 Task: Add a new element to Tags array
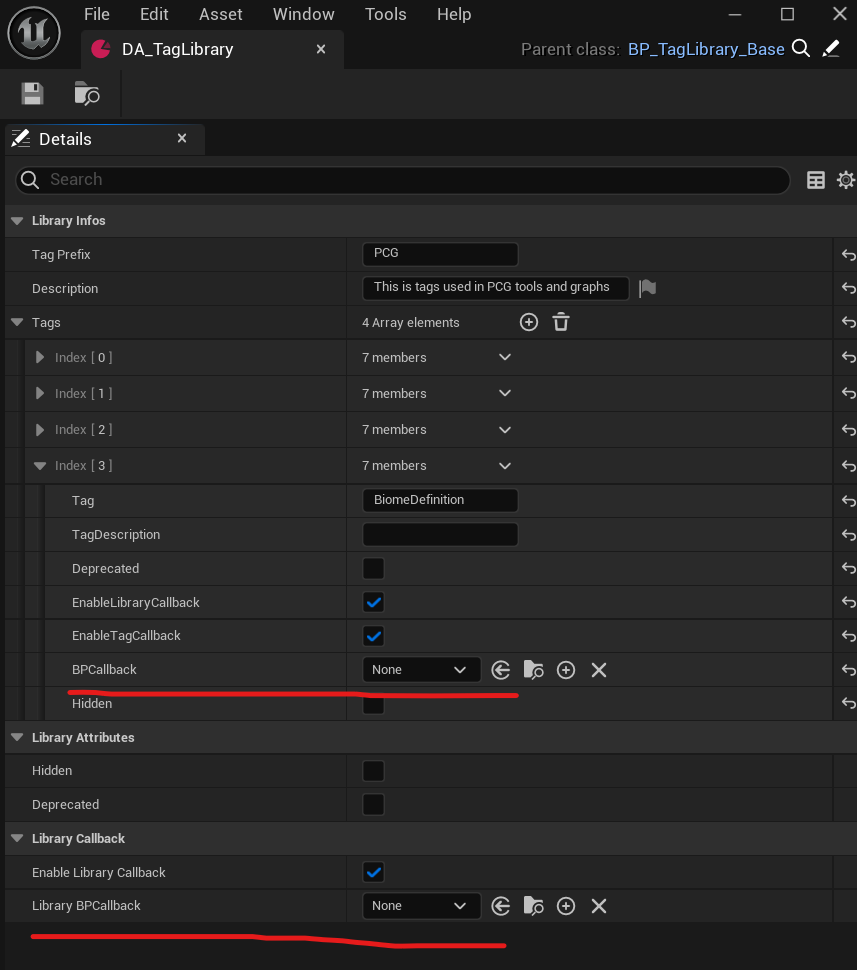point(529,322)
